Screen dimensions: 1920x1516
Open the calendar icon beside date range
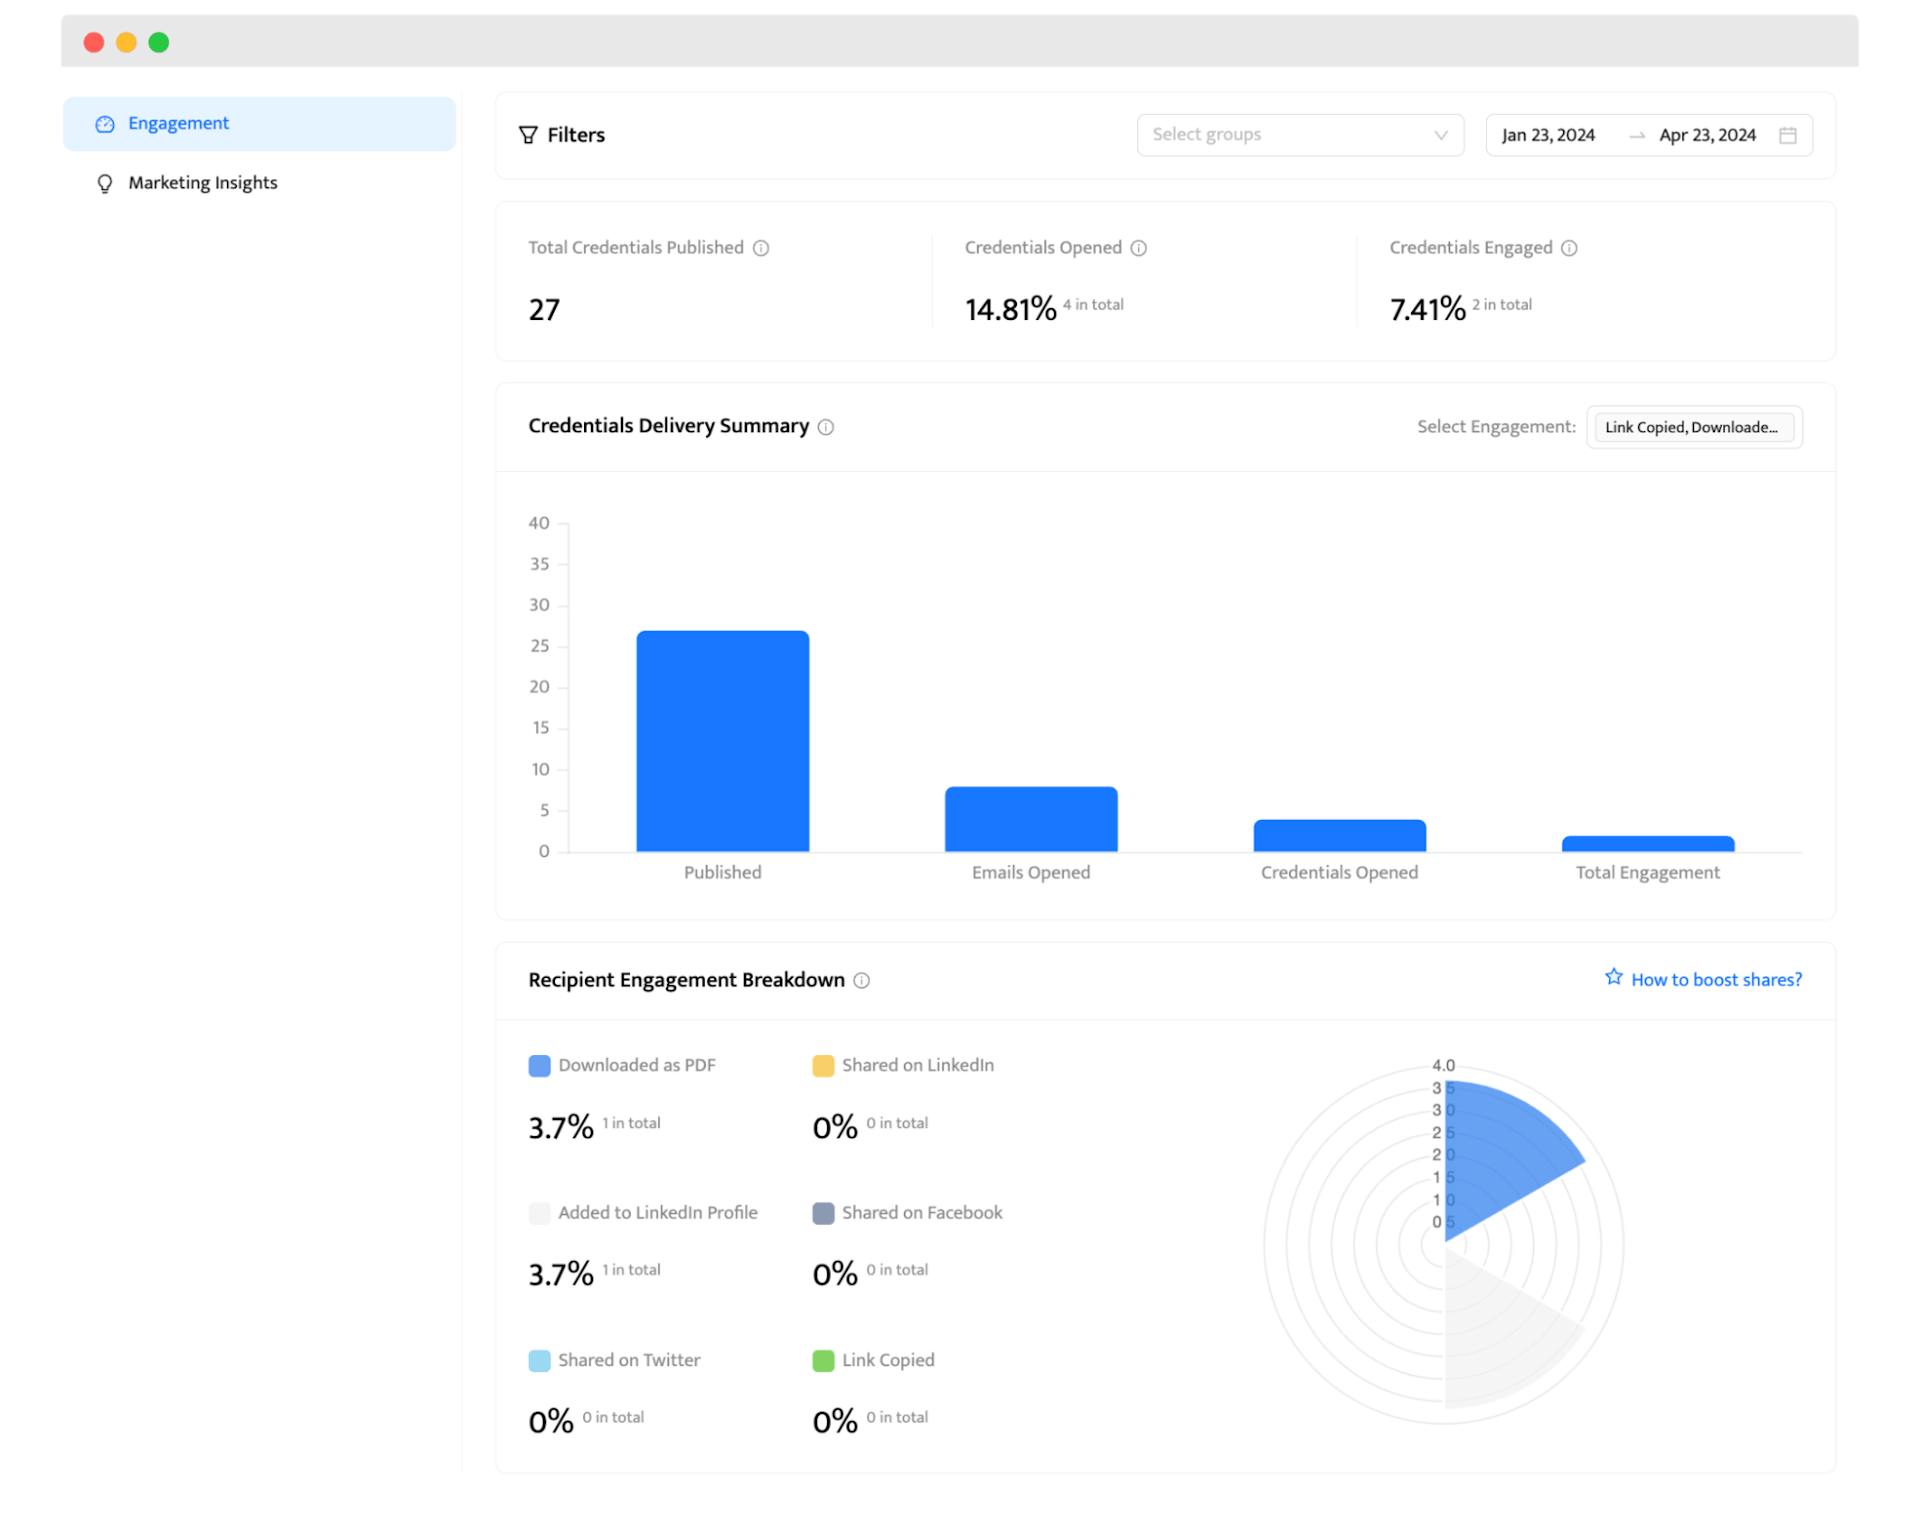[1789, 134]
